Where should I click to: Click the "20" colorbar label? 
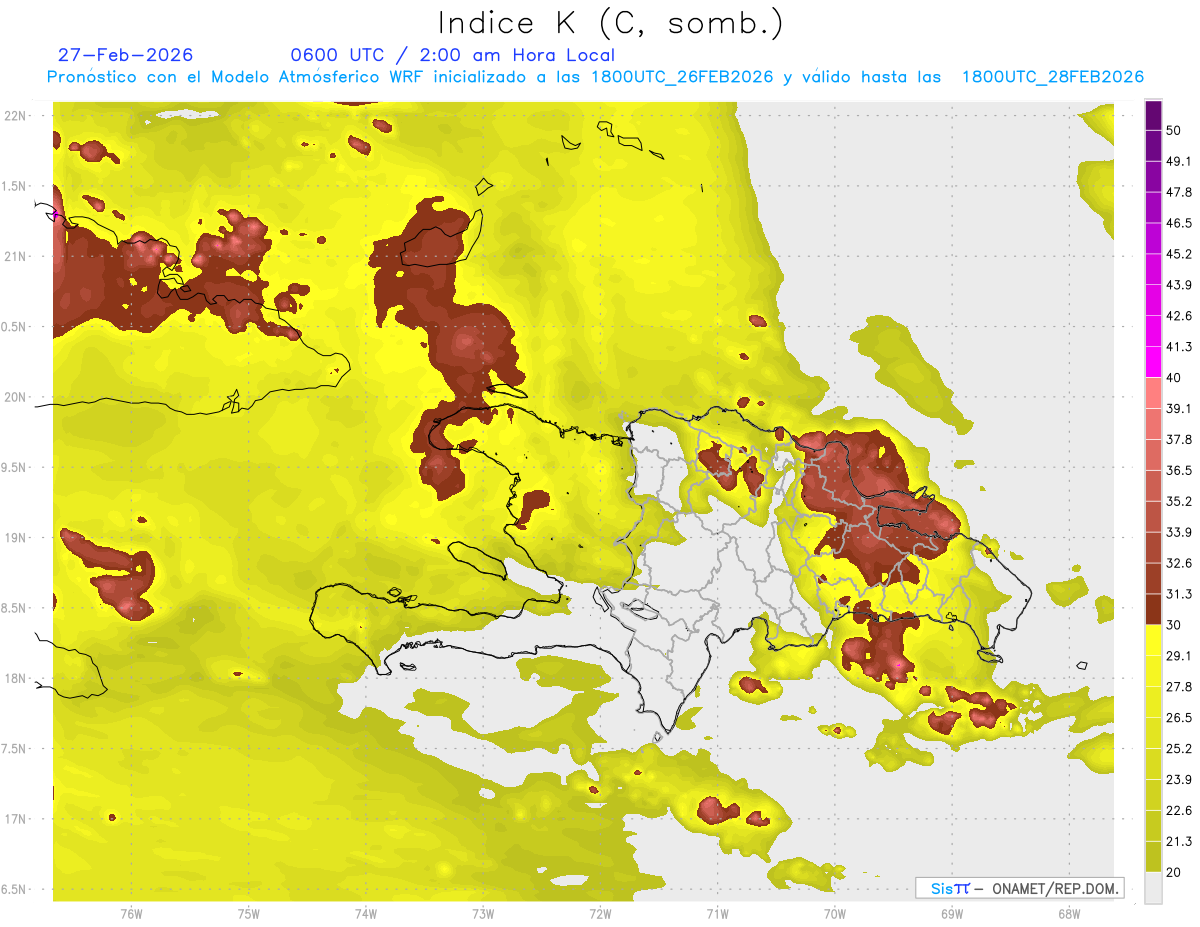[1174, 872]
